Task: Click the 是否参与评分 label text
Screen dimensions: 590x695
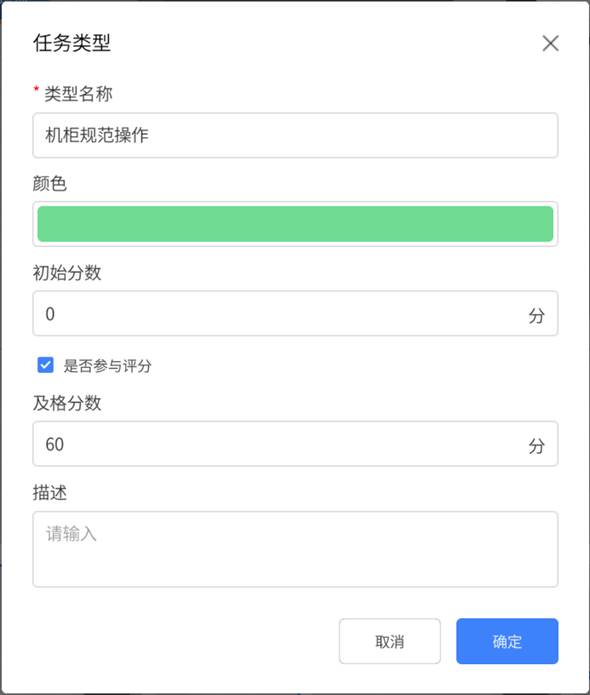Action: pyautogui.click(x=108, y=366)
